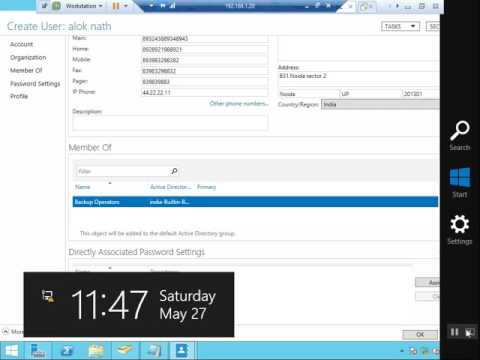Click the Main phone number field
The image size is (480, 360).
[205, 39]
